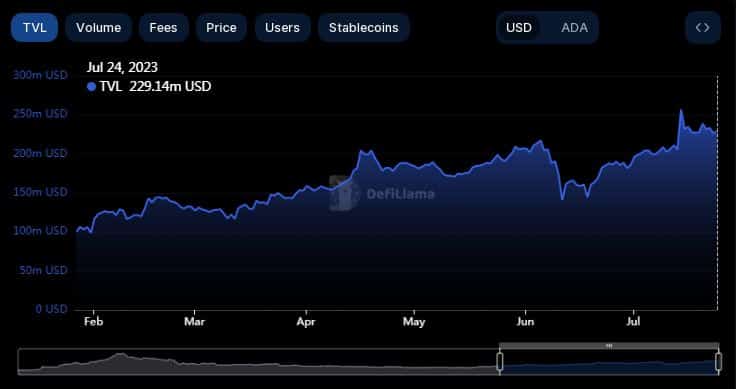Click the dashed cursor line at chart end
This screenshot has width=736, height=389.
[x=717, y=192]
